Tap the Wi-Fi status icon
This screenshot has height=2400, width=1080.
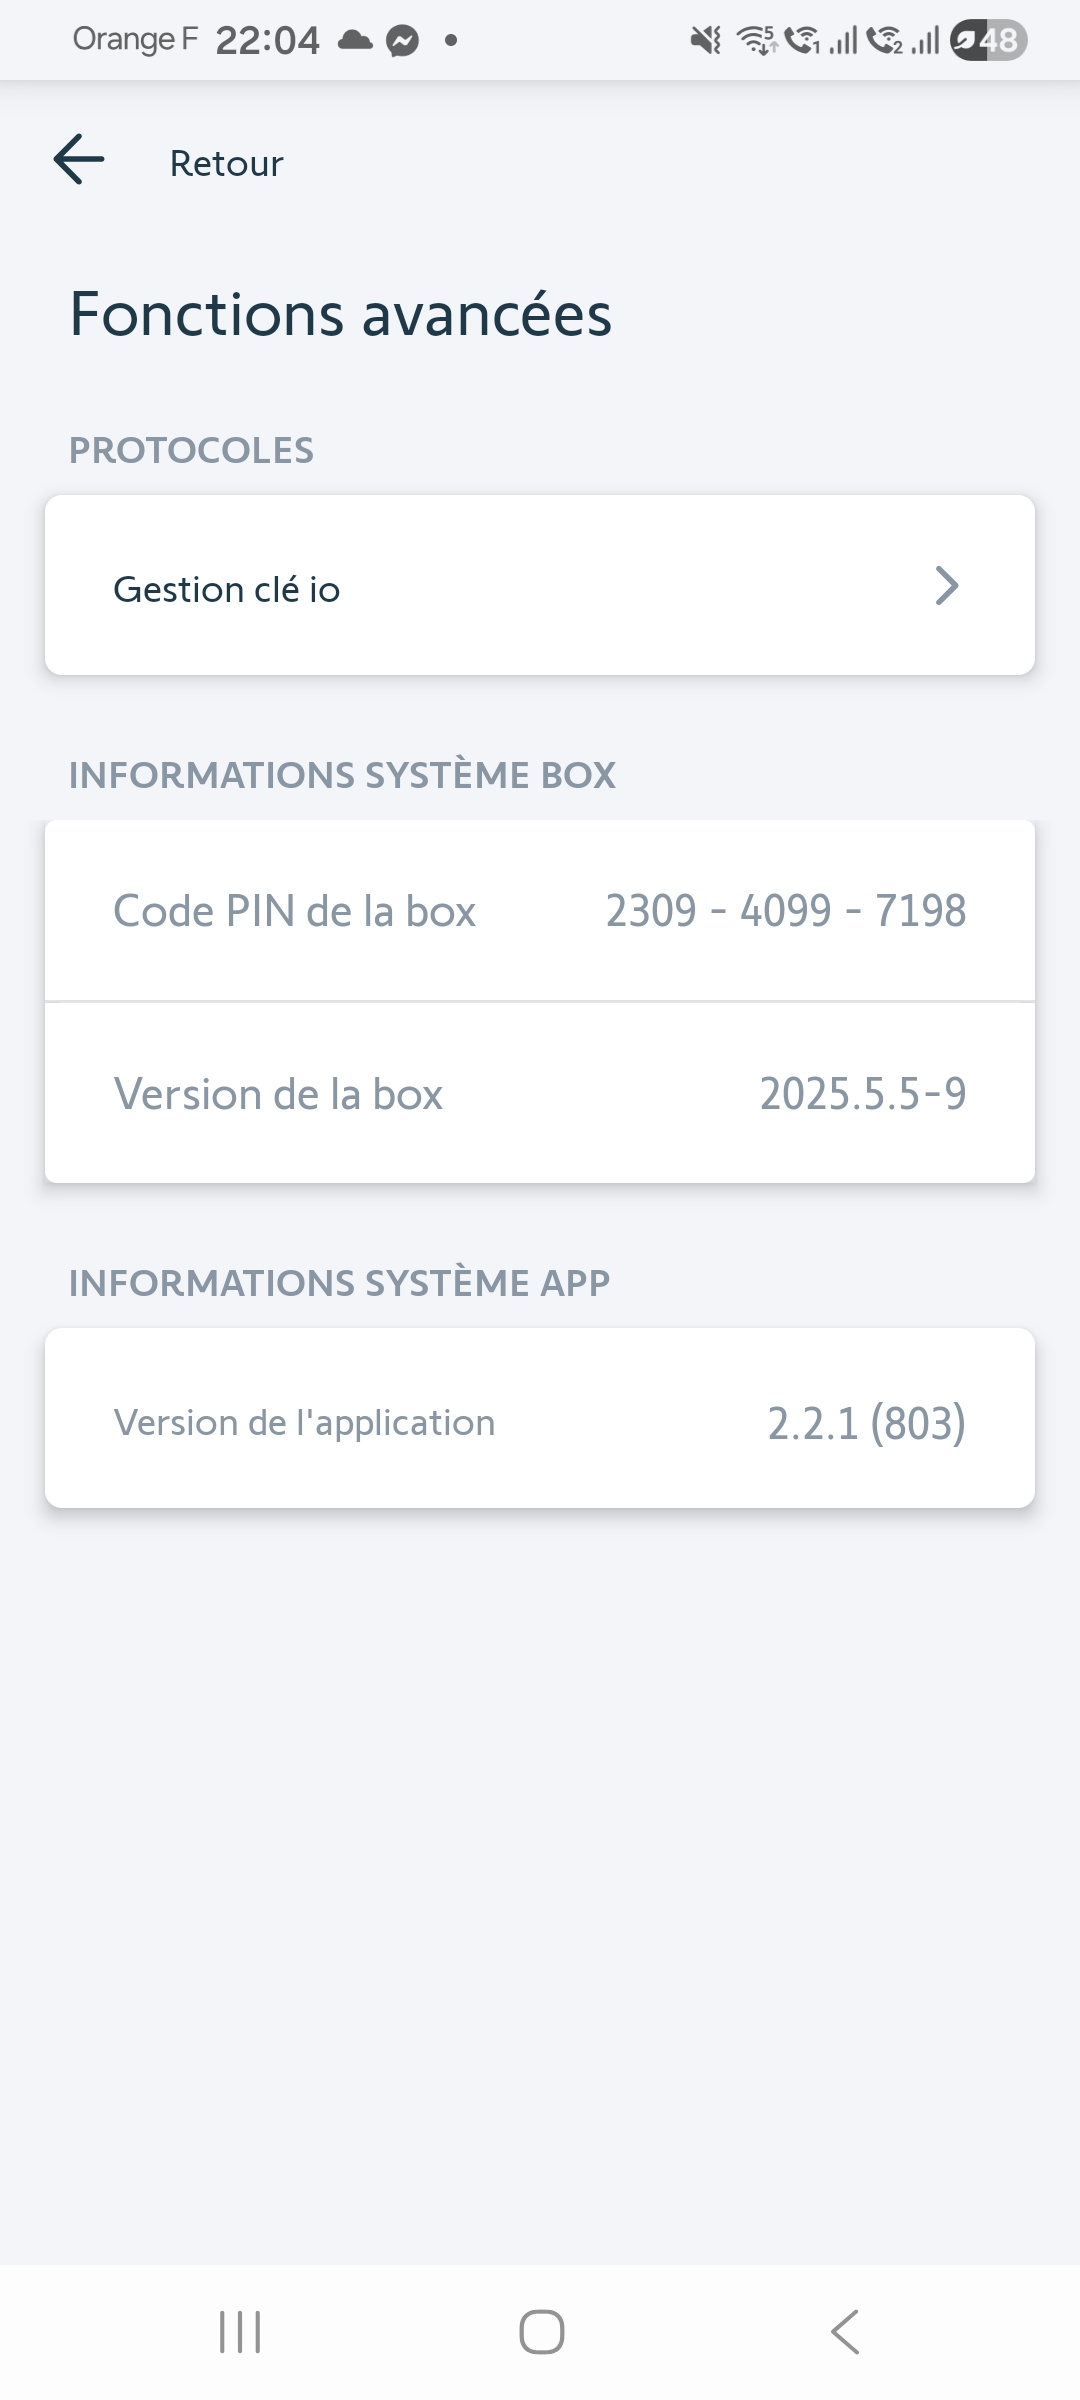756,41
